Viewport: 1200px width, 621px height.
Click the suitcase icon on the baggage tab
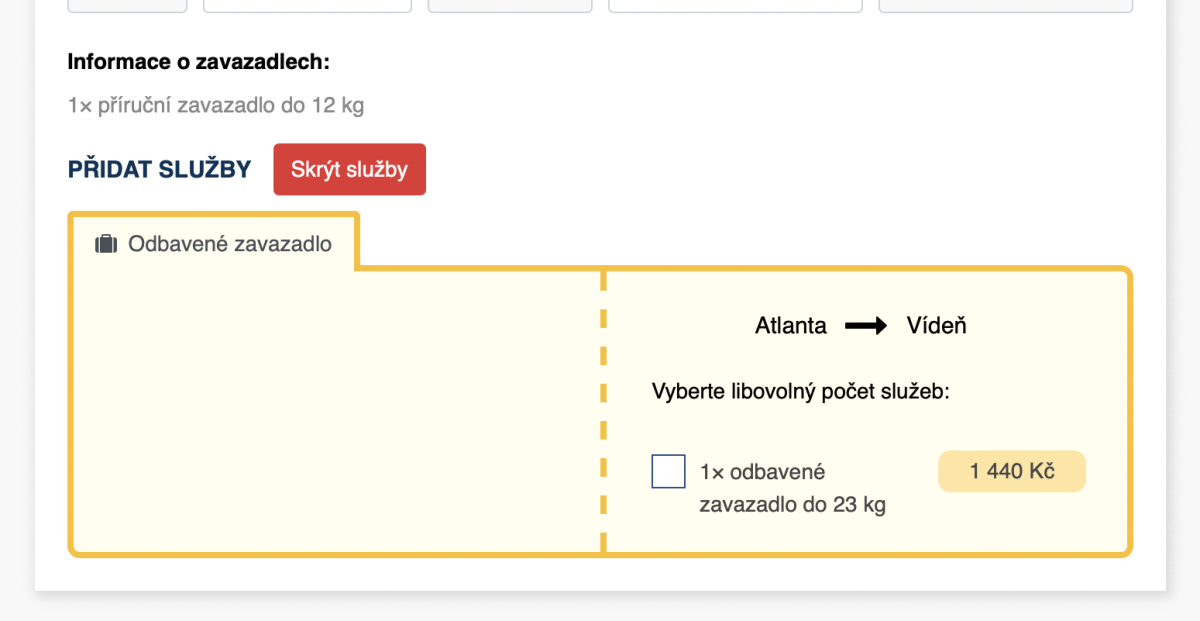[x=106, y=244]
